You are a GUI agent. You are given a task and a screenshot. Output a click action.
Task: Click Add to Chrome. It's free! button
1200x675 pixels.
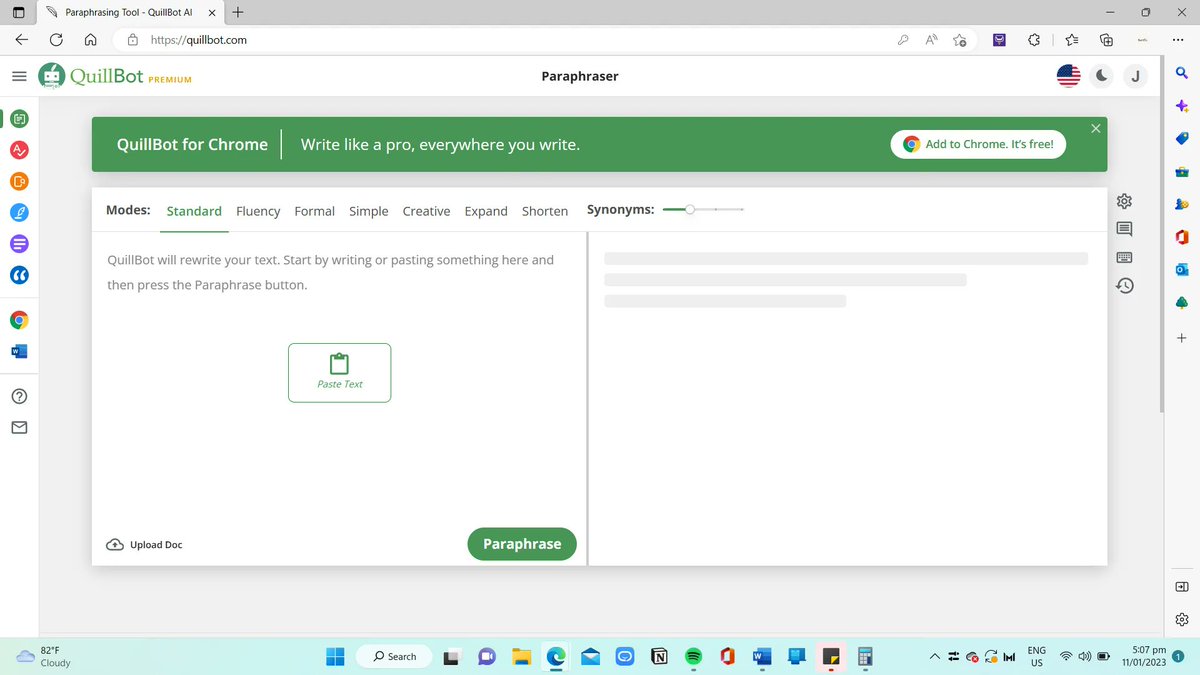(x=978, y=144)
